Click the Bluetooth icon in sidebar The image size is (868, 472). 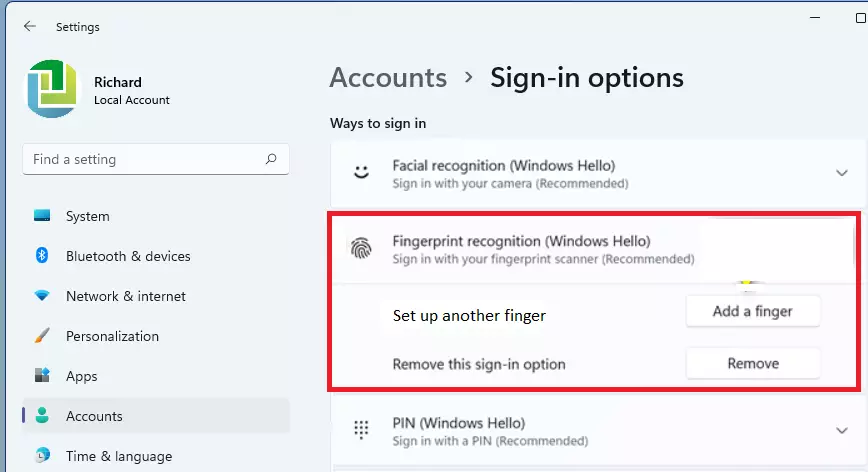click(42, 256)
